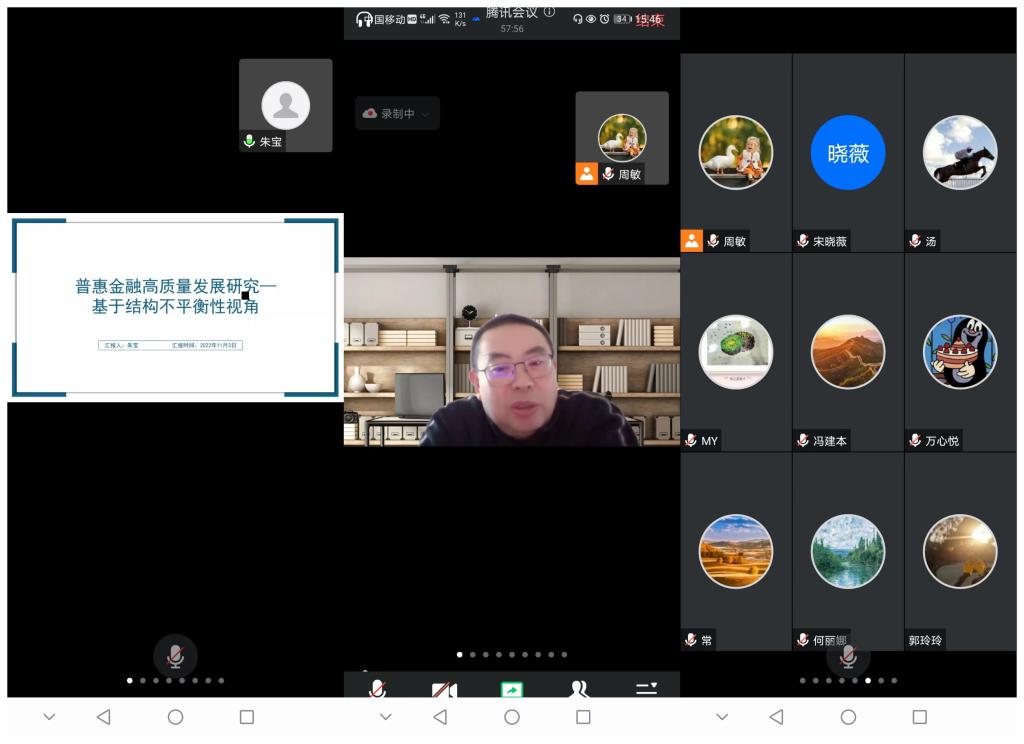1024x744 pixels.
Task: Collapse navigation bar chevron in left panel
Action: (49, 717)
